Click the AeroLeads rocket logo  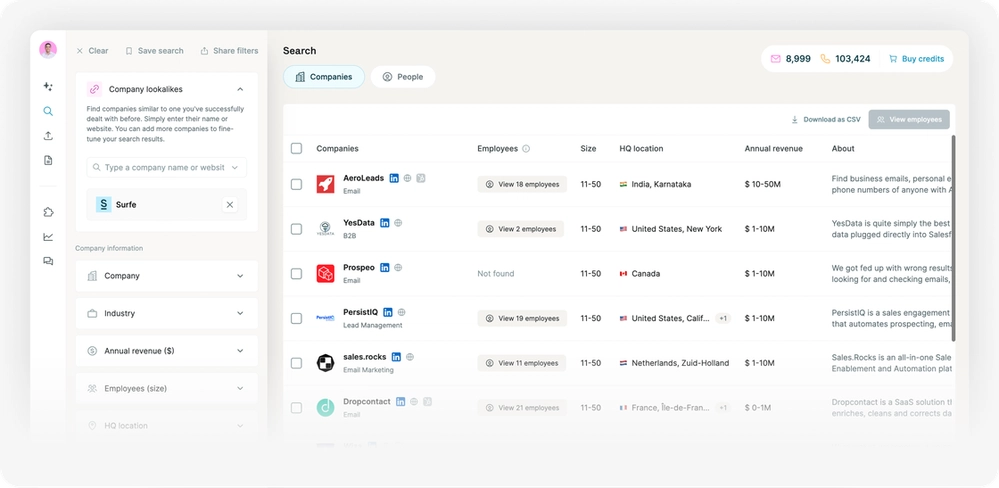coord(326,184)
